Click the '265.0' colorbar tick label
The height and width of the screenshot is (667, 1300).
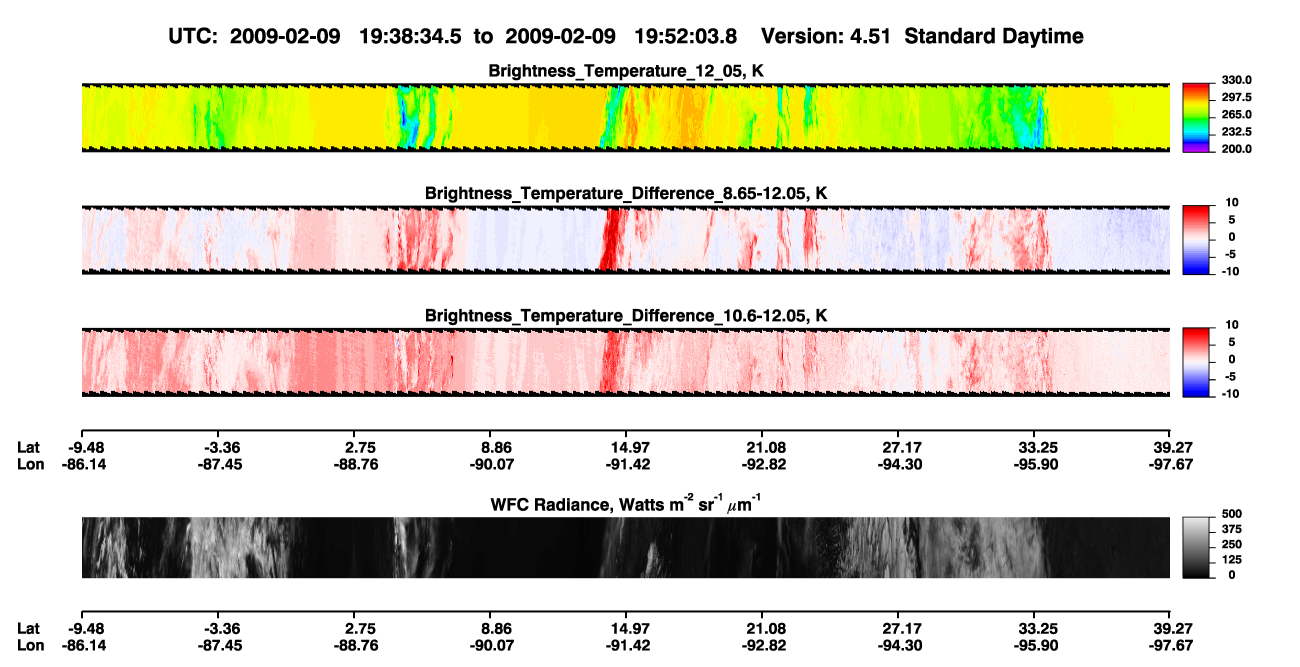[x=1236, y=114]
